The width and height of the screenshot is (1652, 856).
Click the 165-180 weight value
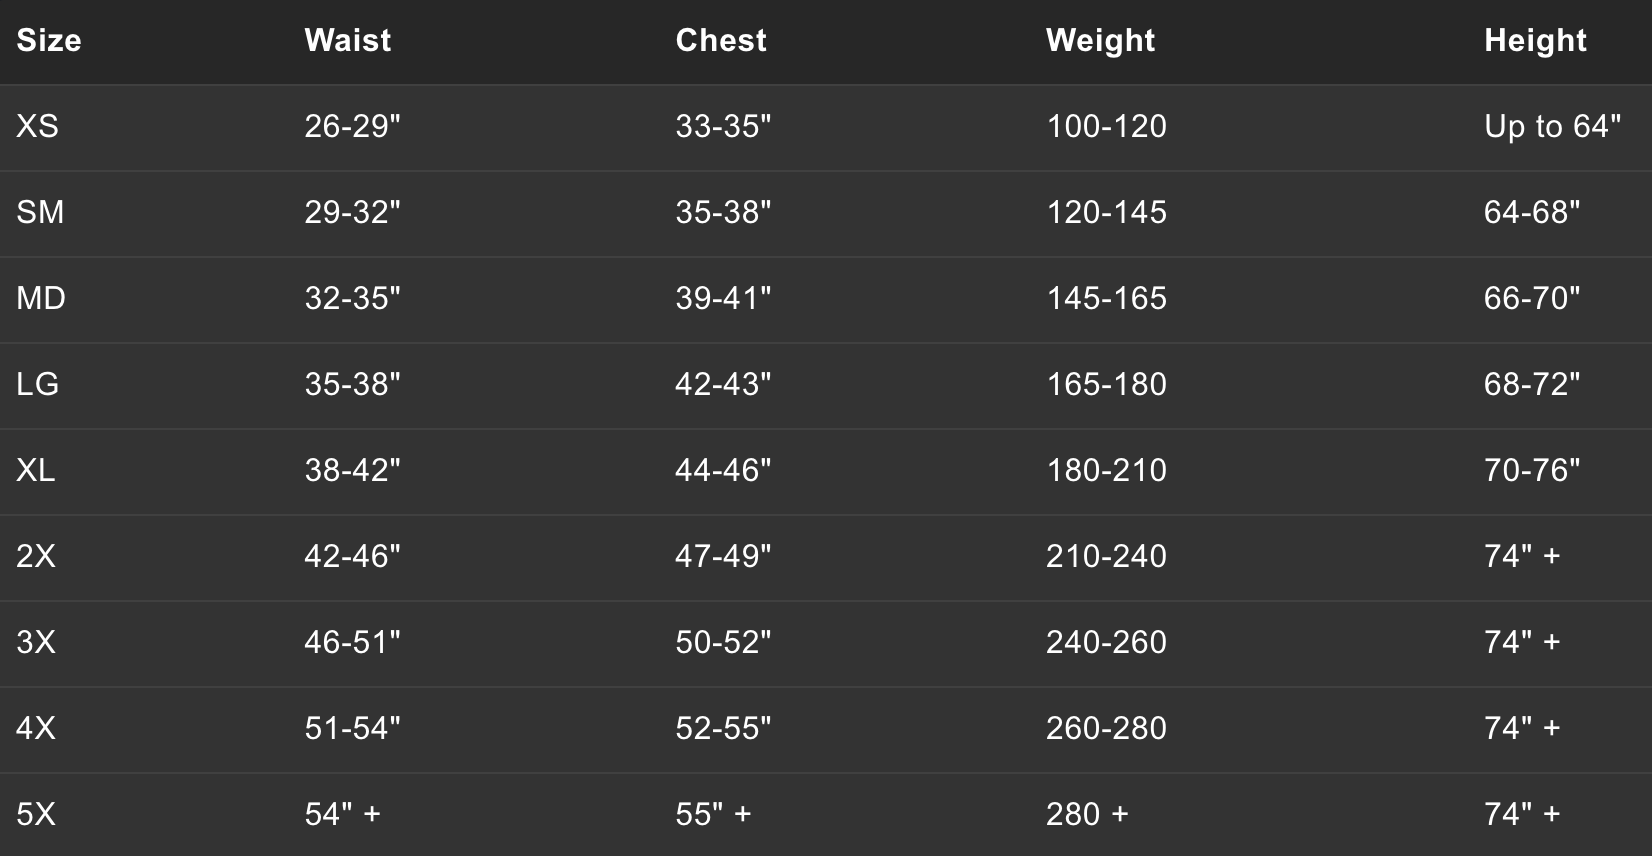[x=1106, y=385]
